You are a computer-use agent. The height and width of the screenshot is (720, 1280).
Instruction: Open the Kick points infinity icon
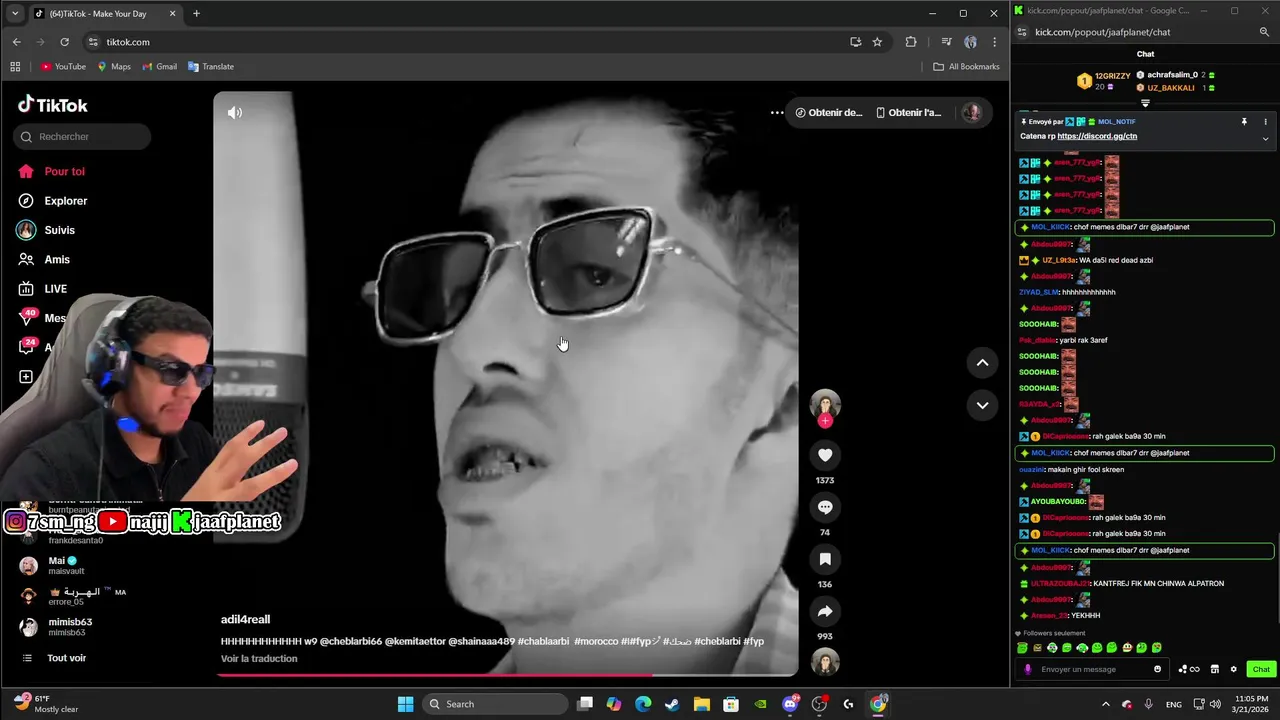coord(1189,669)
